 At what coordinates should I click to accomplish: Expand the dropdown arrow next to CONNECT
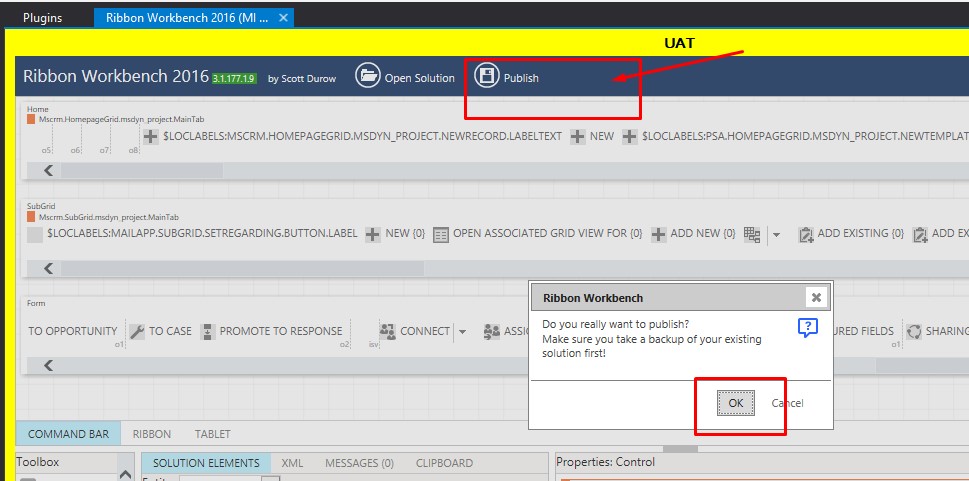point(462,332)
